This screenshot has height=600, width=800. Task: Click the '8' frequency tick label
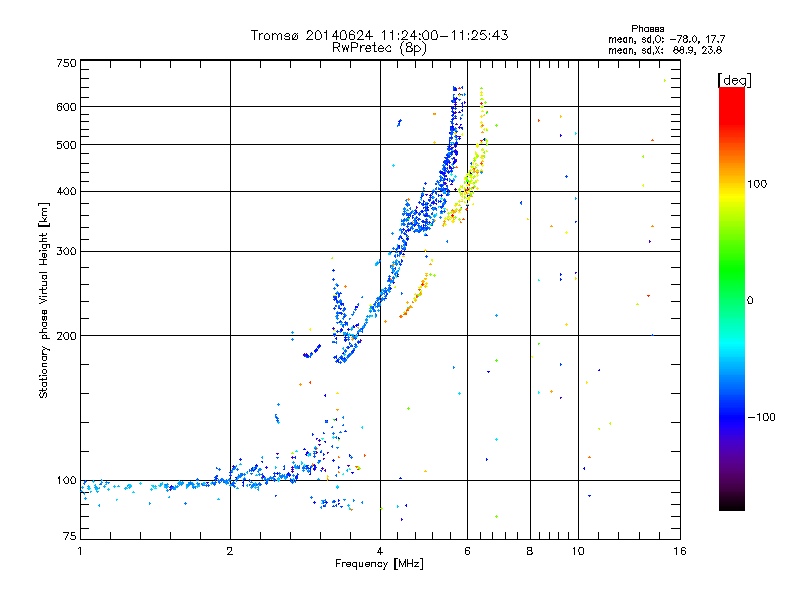coord(530,551)
